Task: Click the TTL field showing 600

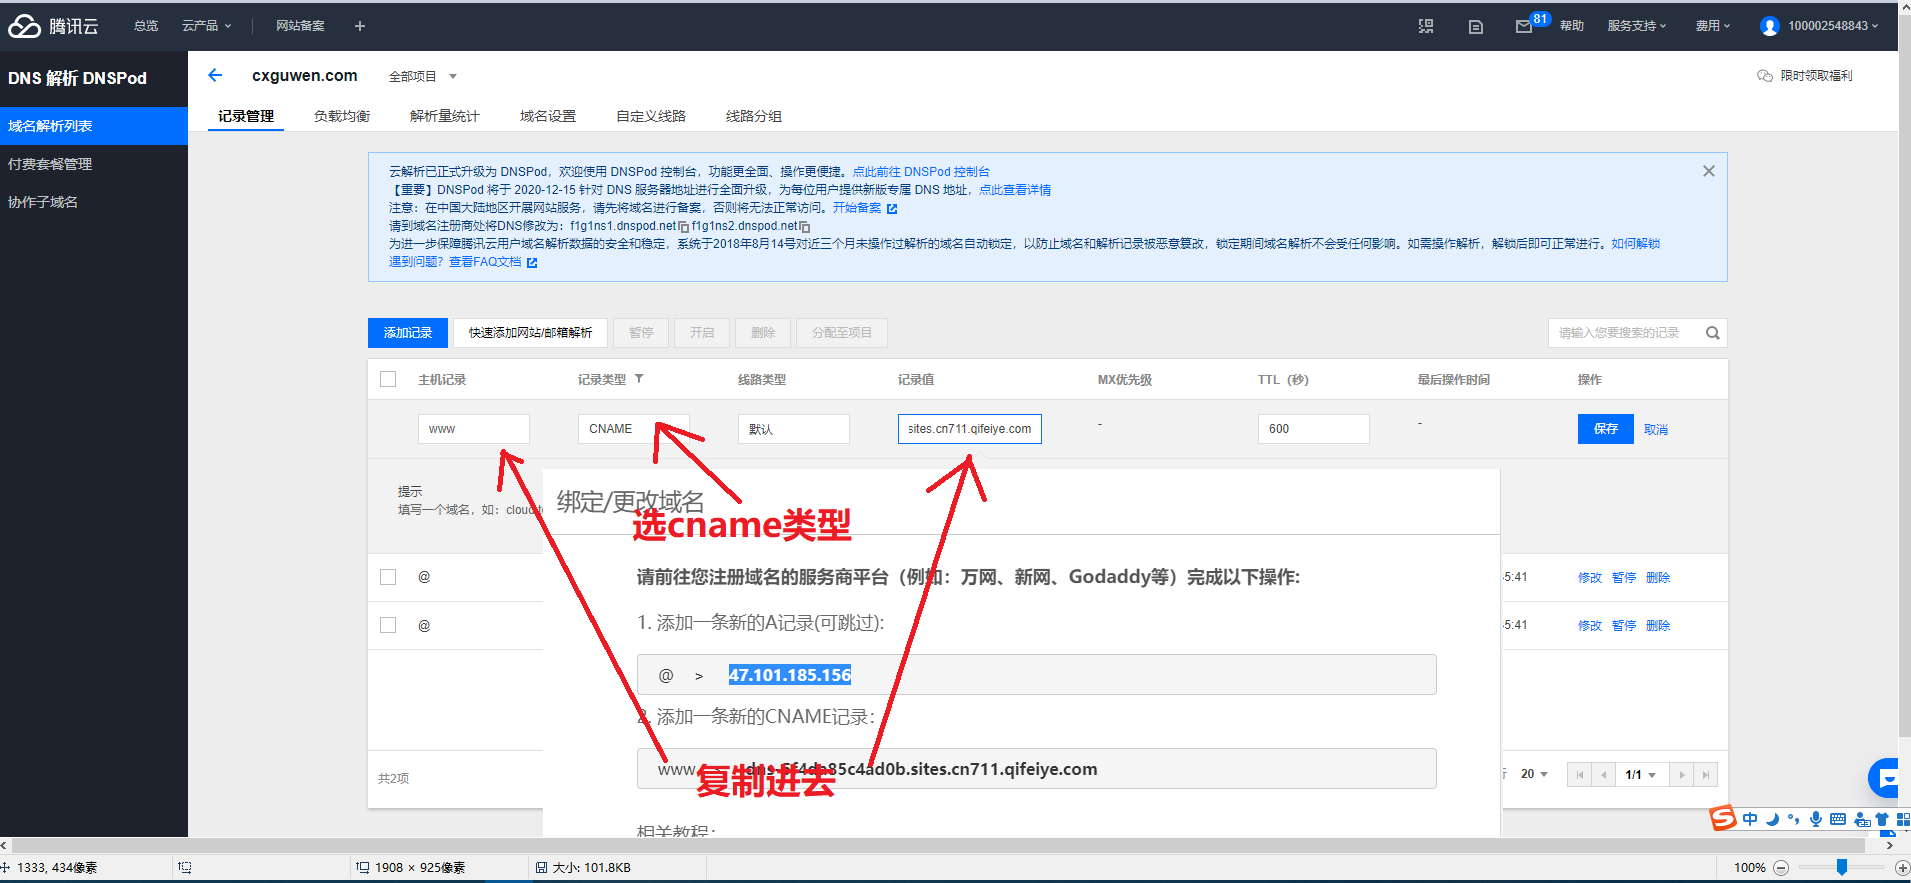Action: pos(1314,429)
